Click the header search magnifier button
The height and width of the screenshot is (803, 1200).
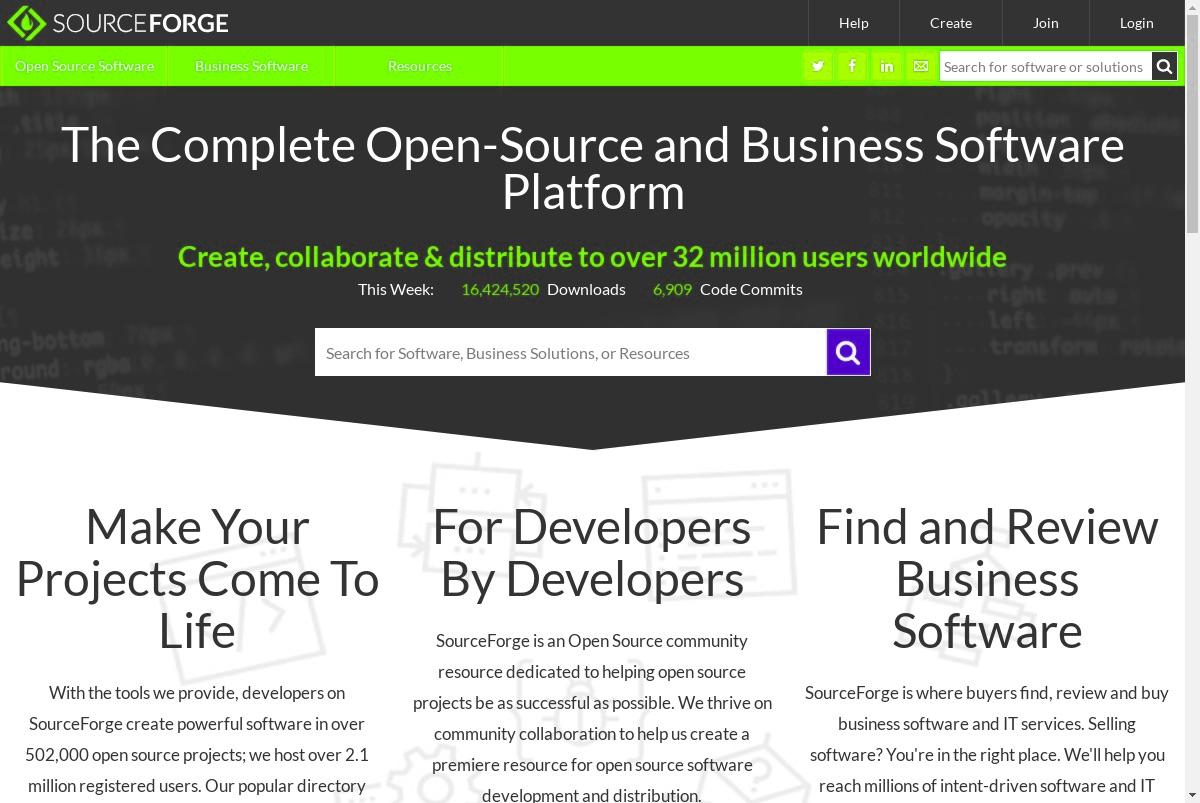tap(1164, 66)
